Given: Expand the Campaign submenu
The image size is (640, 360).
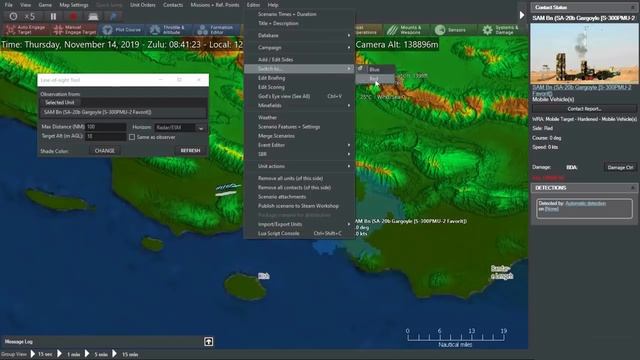Looking at the screenshot, I should click(299, 47).
